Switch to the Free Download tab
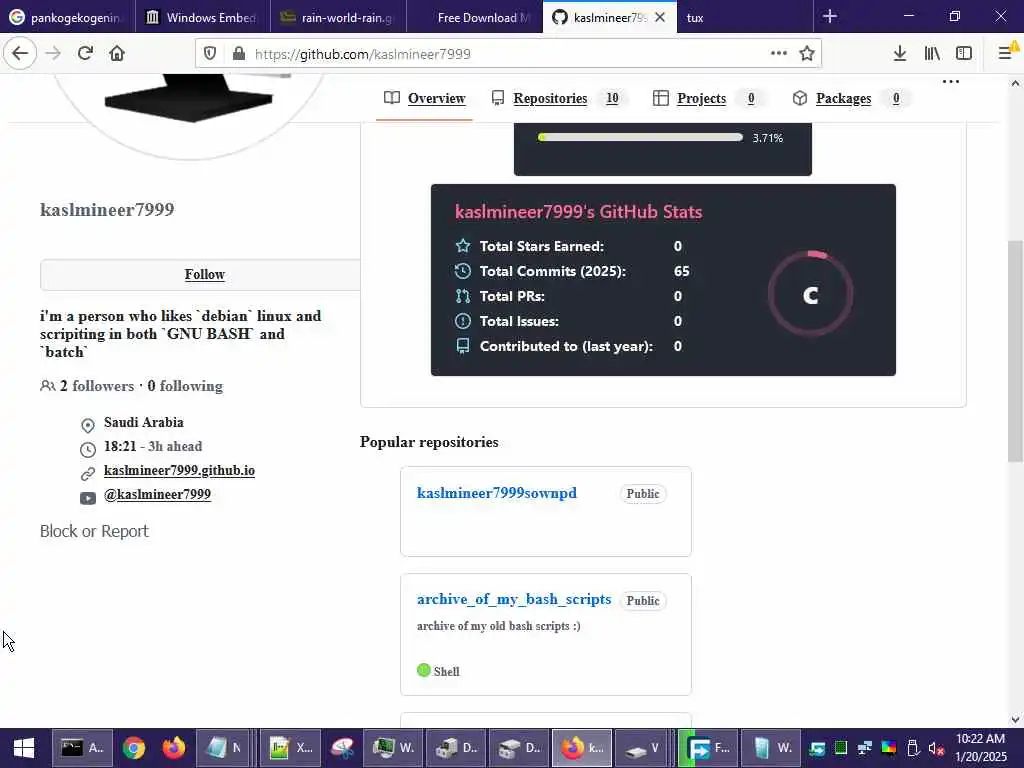The image size is (1024, 768). 474,17
